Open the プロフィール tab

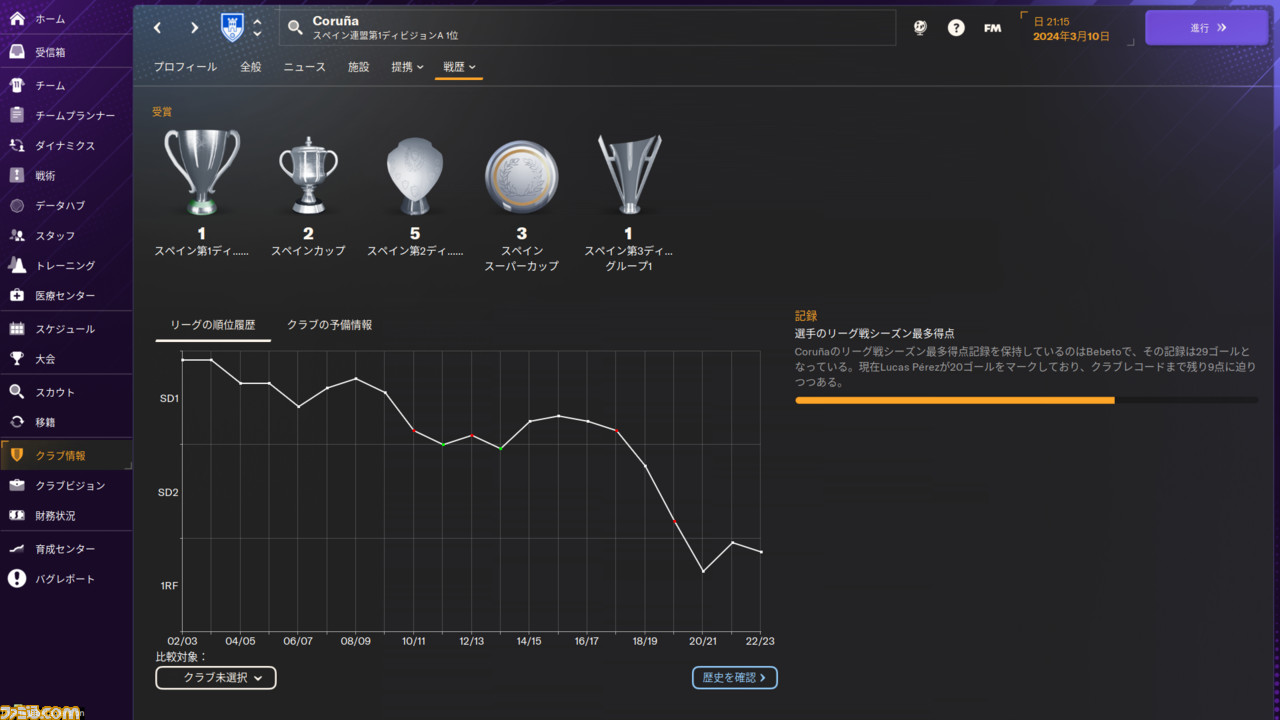pyautogui.click(x=185, y=67)
